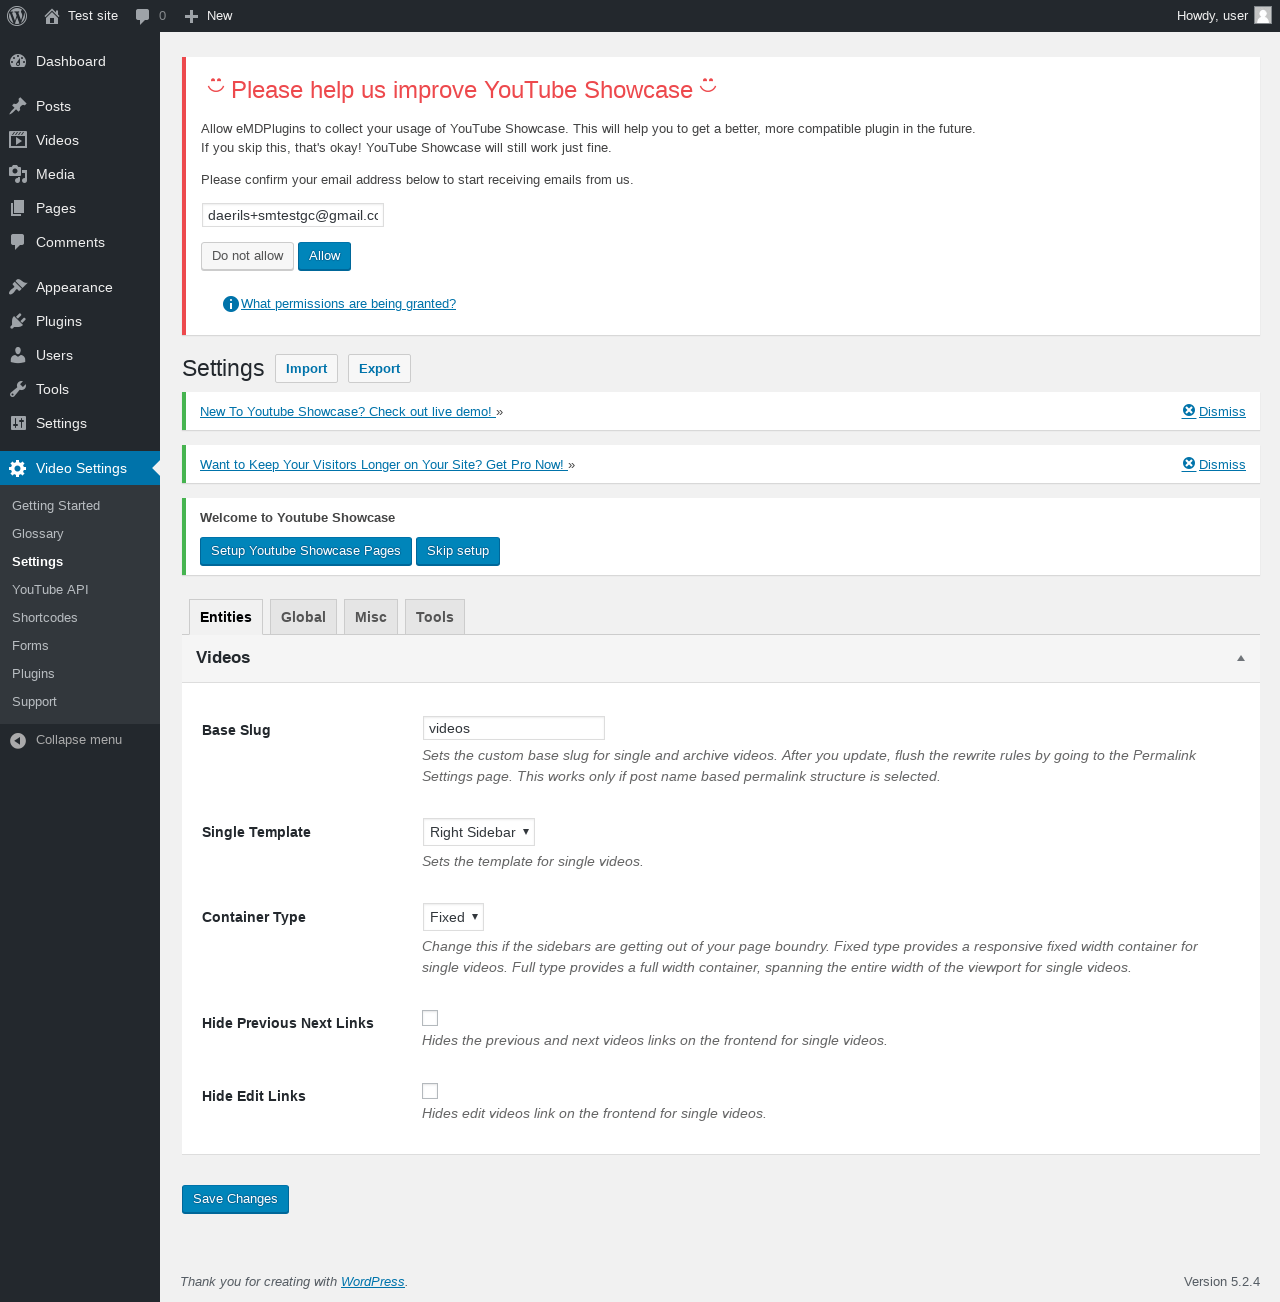The width and height of the screenshot is (1280, 1302).
Task: Click the Base Slug input field
Action: [514, 728]
